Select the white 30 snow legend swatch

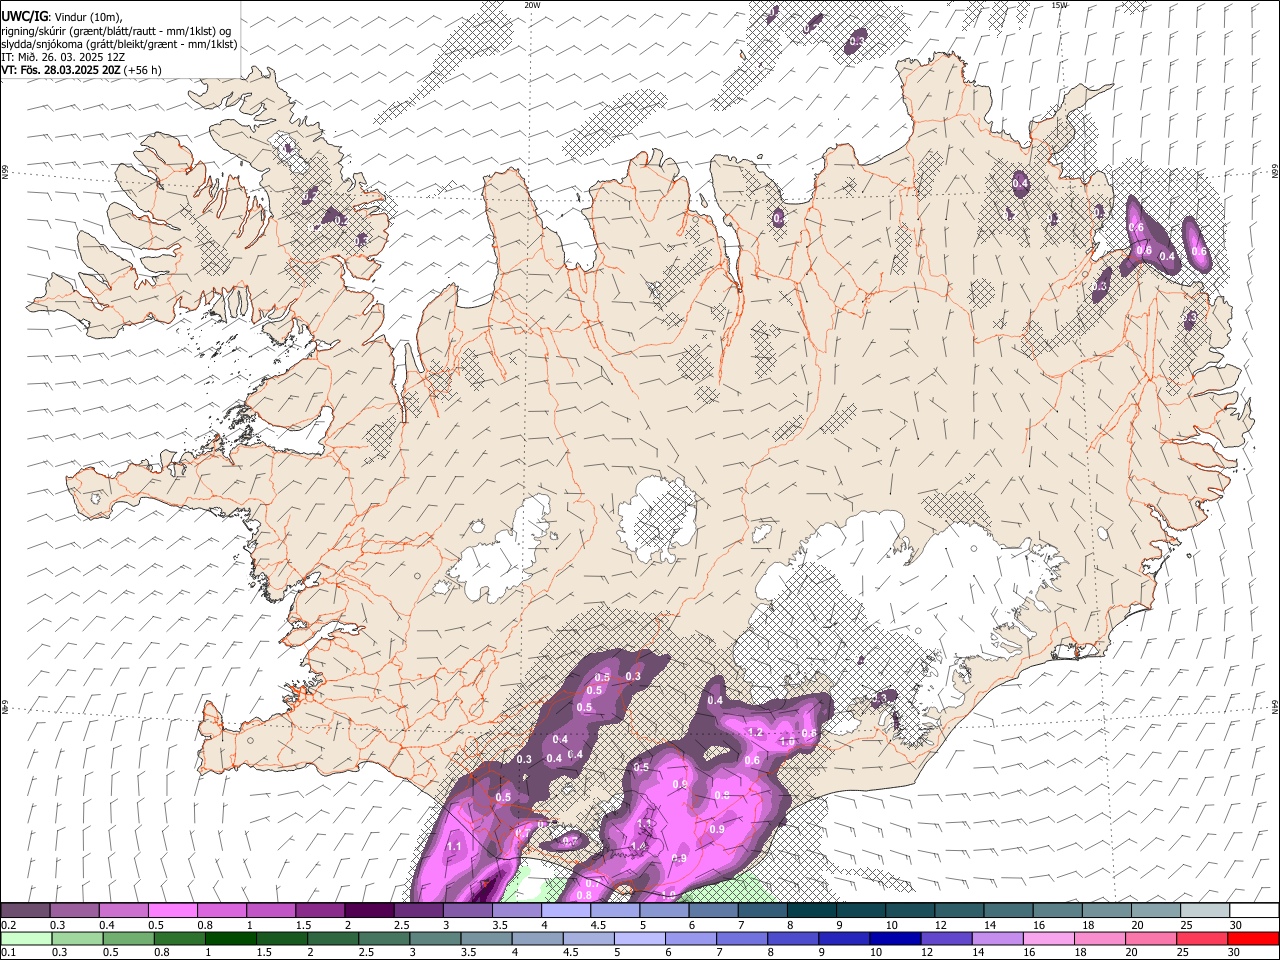point(1254,911)
